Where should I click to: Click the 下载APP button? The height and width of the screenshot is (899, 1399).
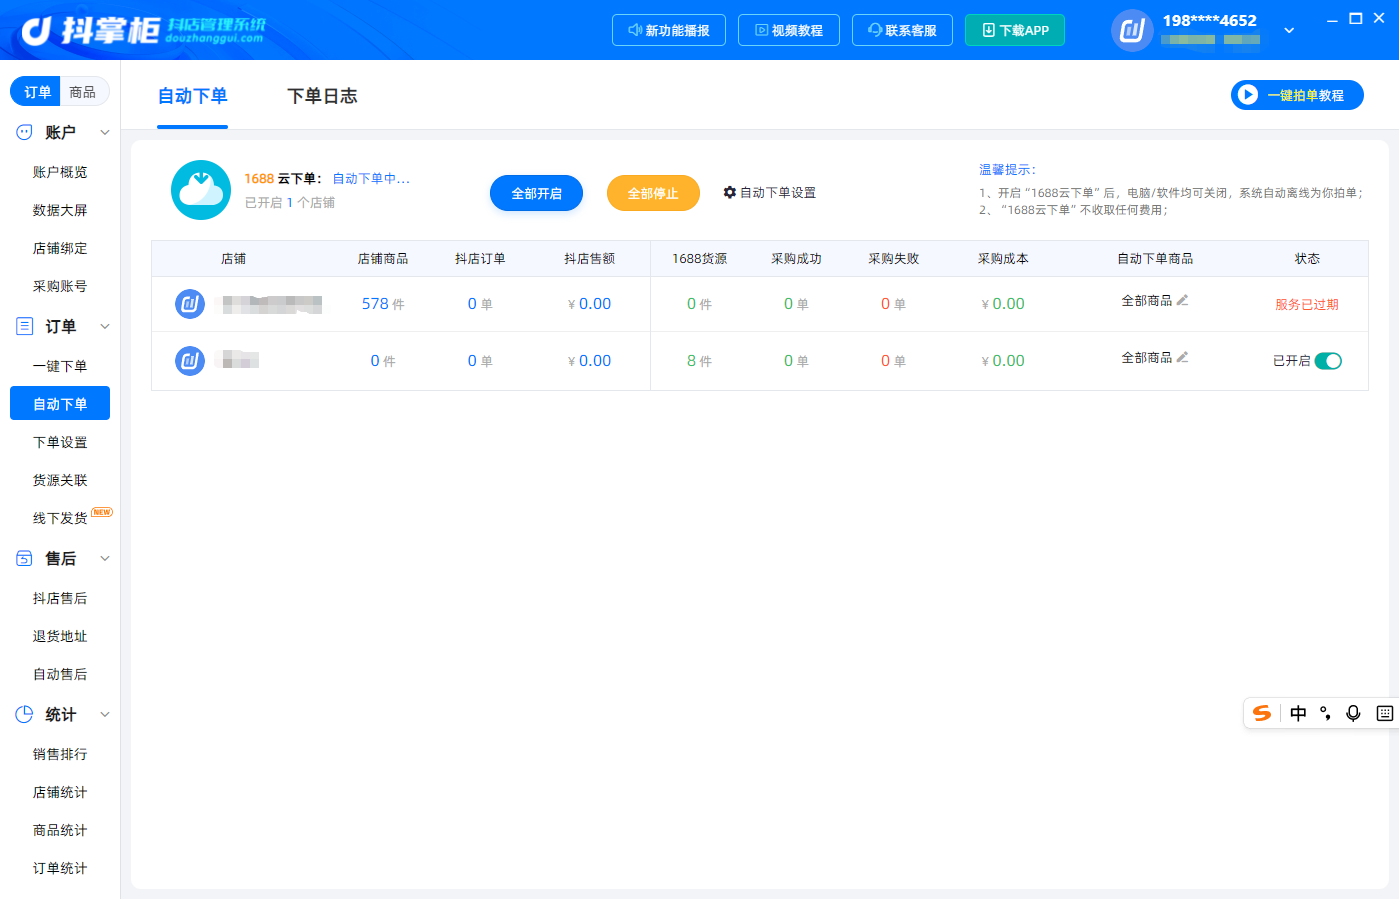tap(1015, 30)
